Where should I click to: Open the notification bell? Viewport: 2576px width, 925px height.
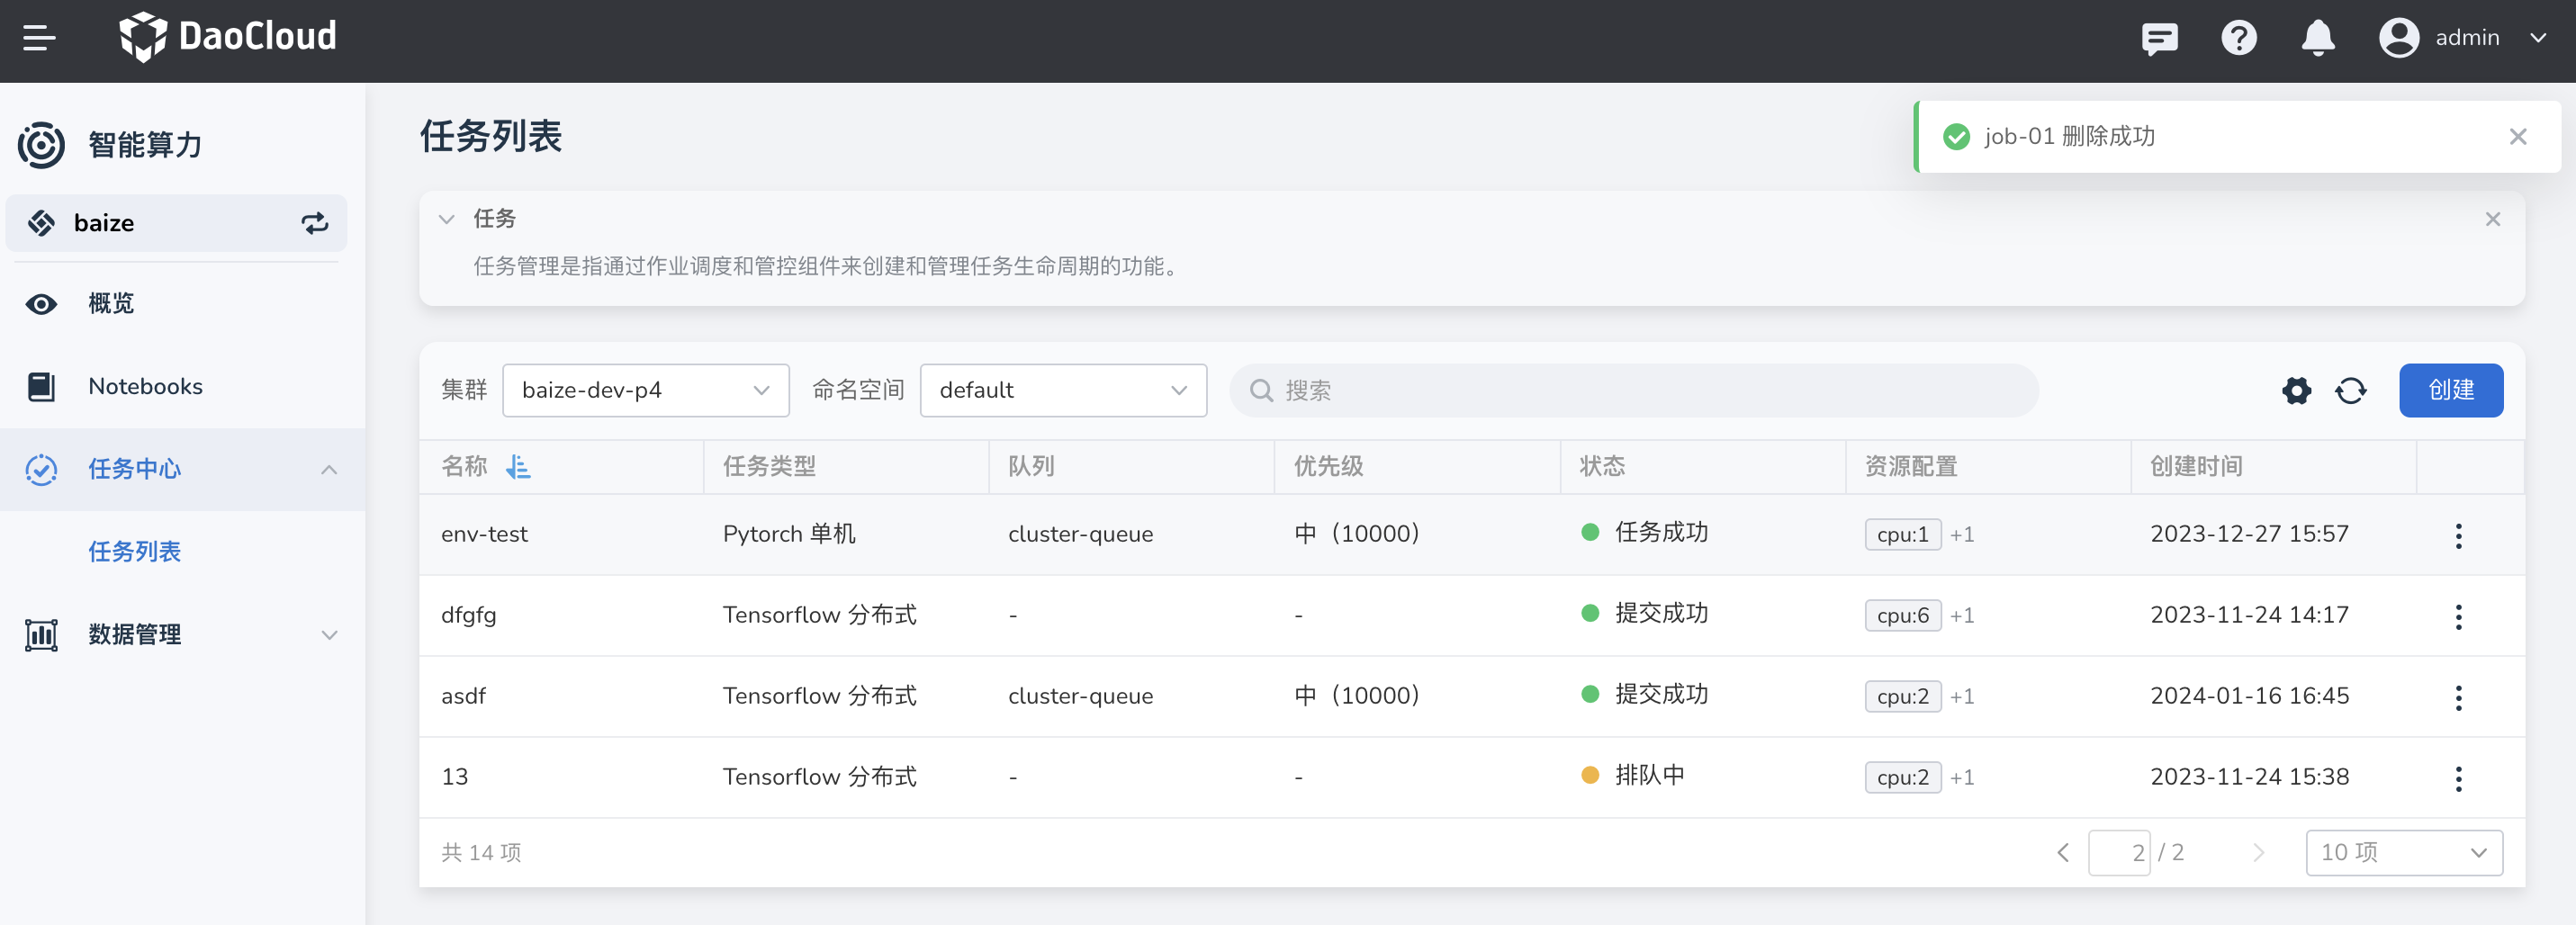click(x=2318, y=38)
